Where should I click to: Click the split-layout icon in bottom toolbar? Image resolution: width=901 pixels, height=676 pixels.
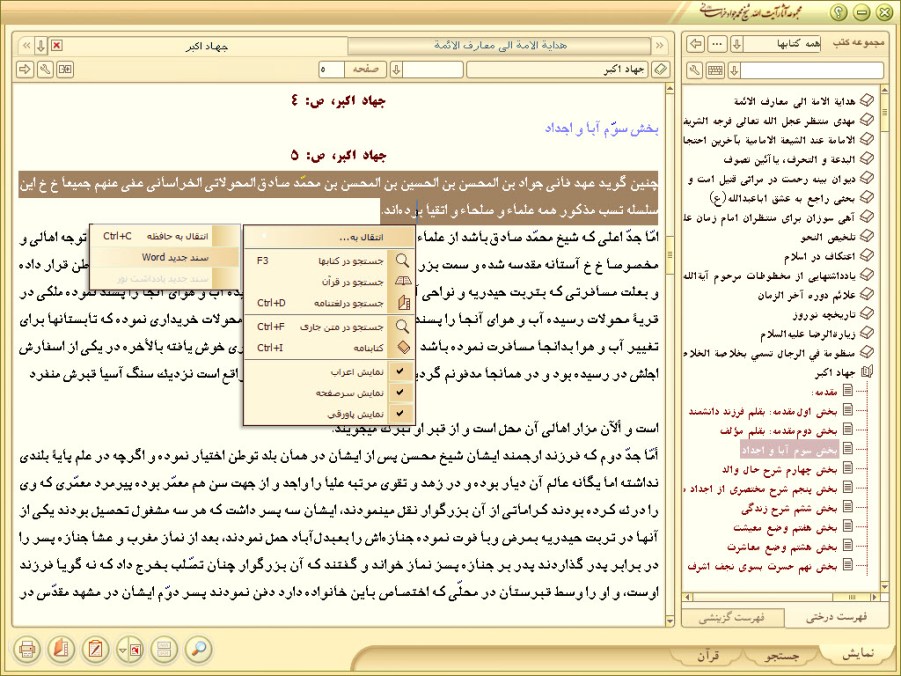164,649
